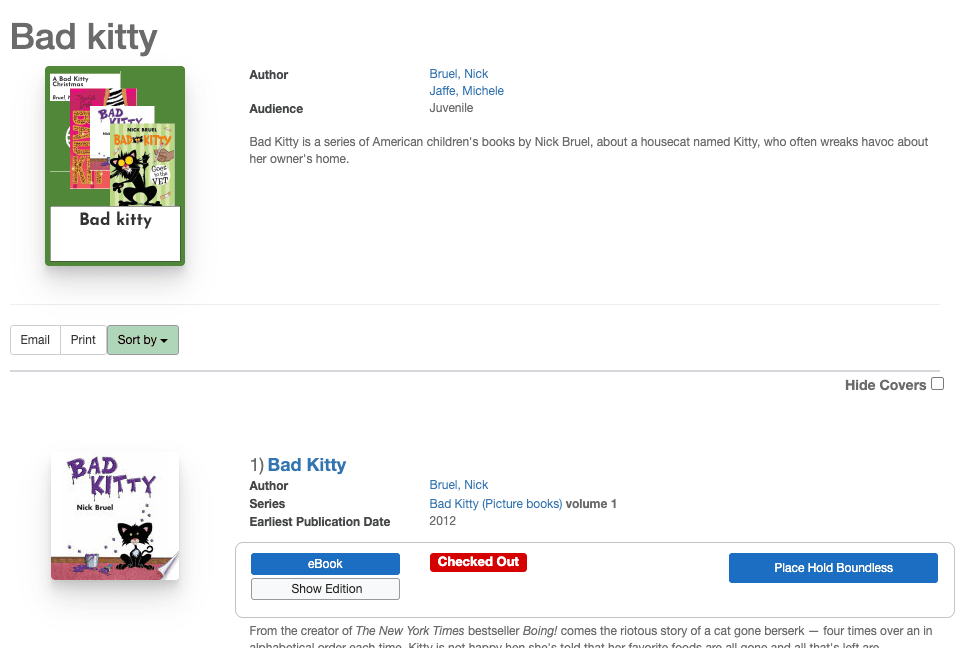966x648 pixels.
Task: Expand Show Edition details
Action: click(x=325, y=589)
